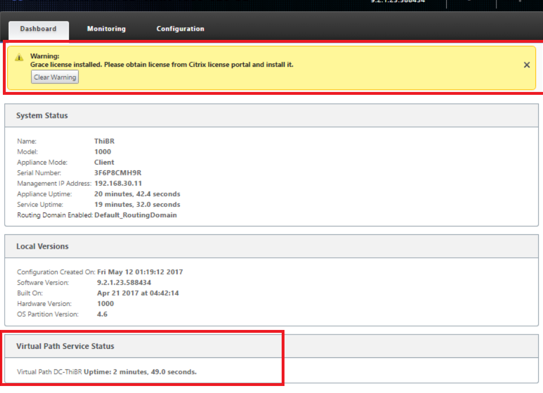The image size is (543, 393).
Task: Select the Virtual Path Service Status header
Action: pos(271,346)
